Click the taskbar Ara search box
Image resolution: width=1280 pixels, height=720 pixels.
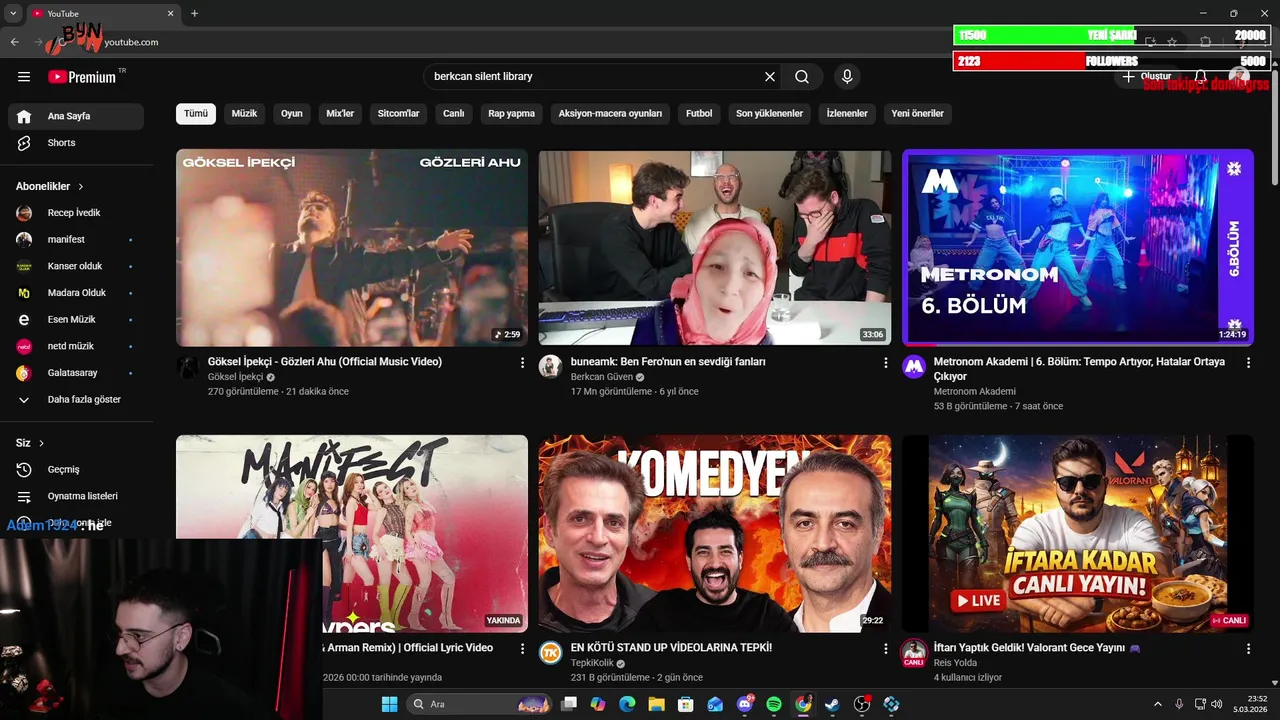click(480, 704)
